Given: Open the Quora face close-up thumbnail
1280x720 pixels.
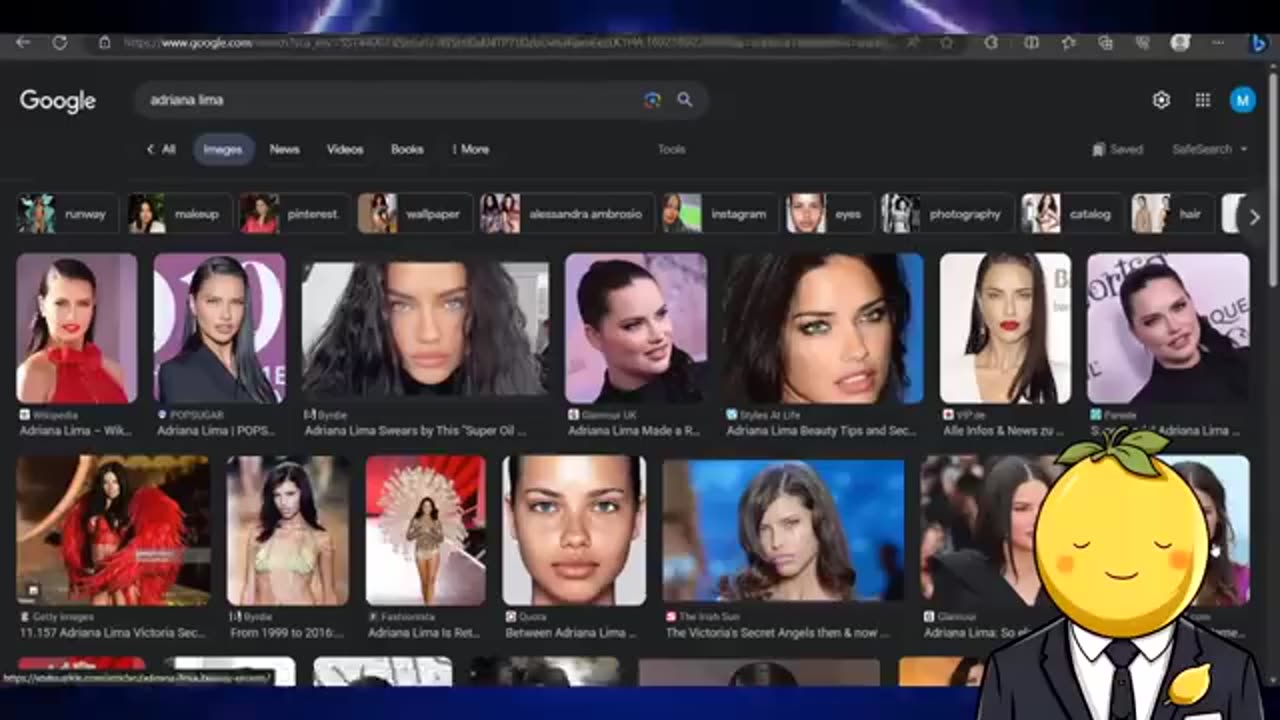Looking at the screenshot, I should tap(574, 530).
